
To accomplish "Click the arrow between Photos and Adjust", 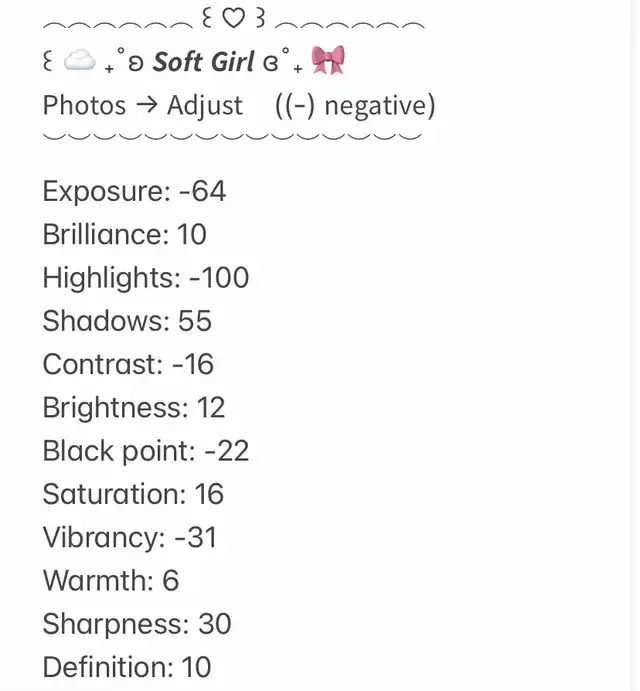I will click(x=146, y=105).
